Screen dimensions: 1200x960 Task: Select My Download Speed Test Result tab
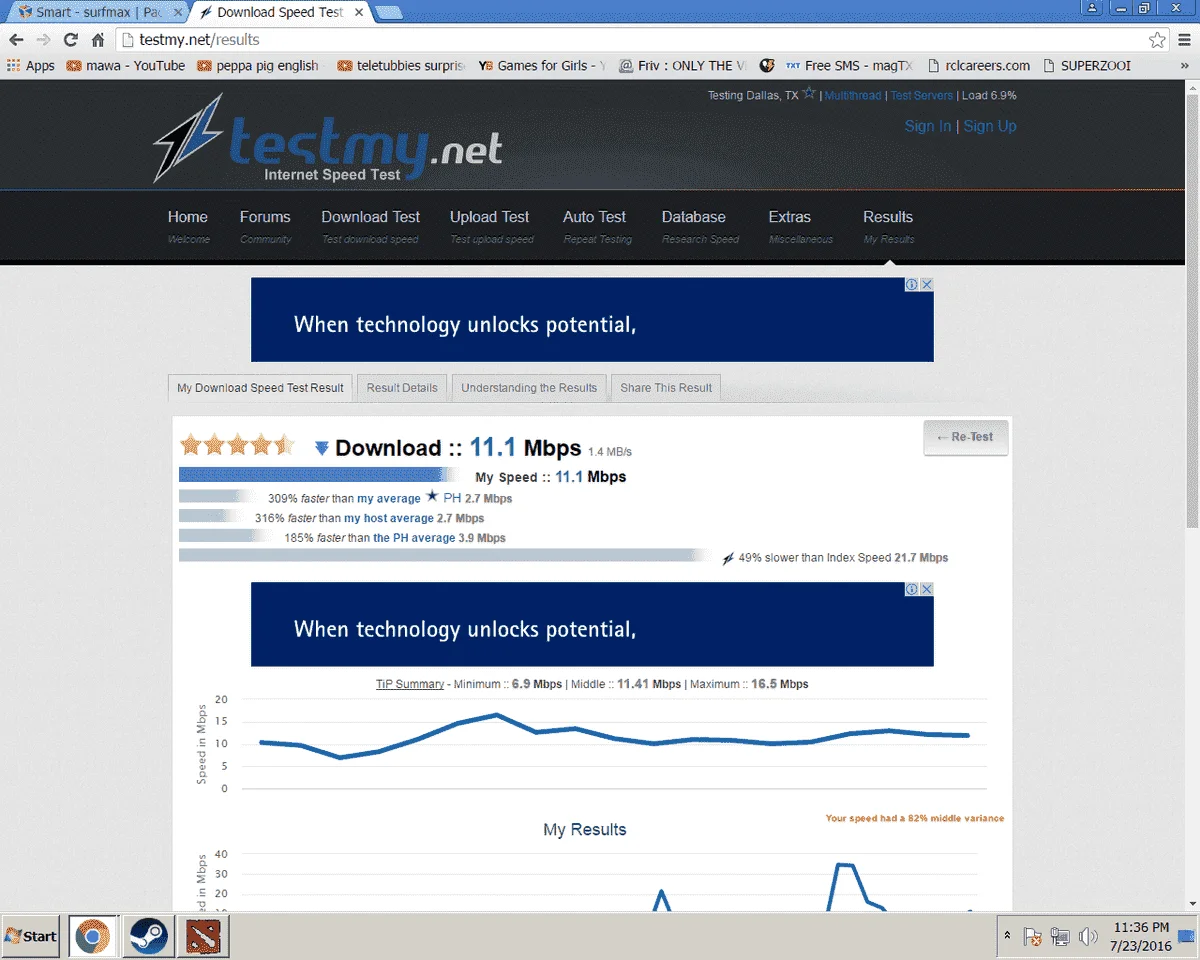pos(260,388)
